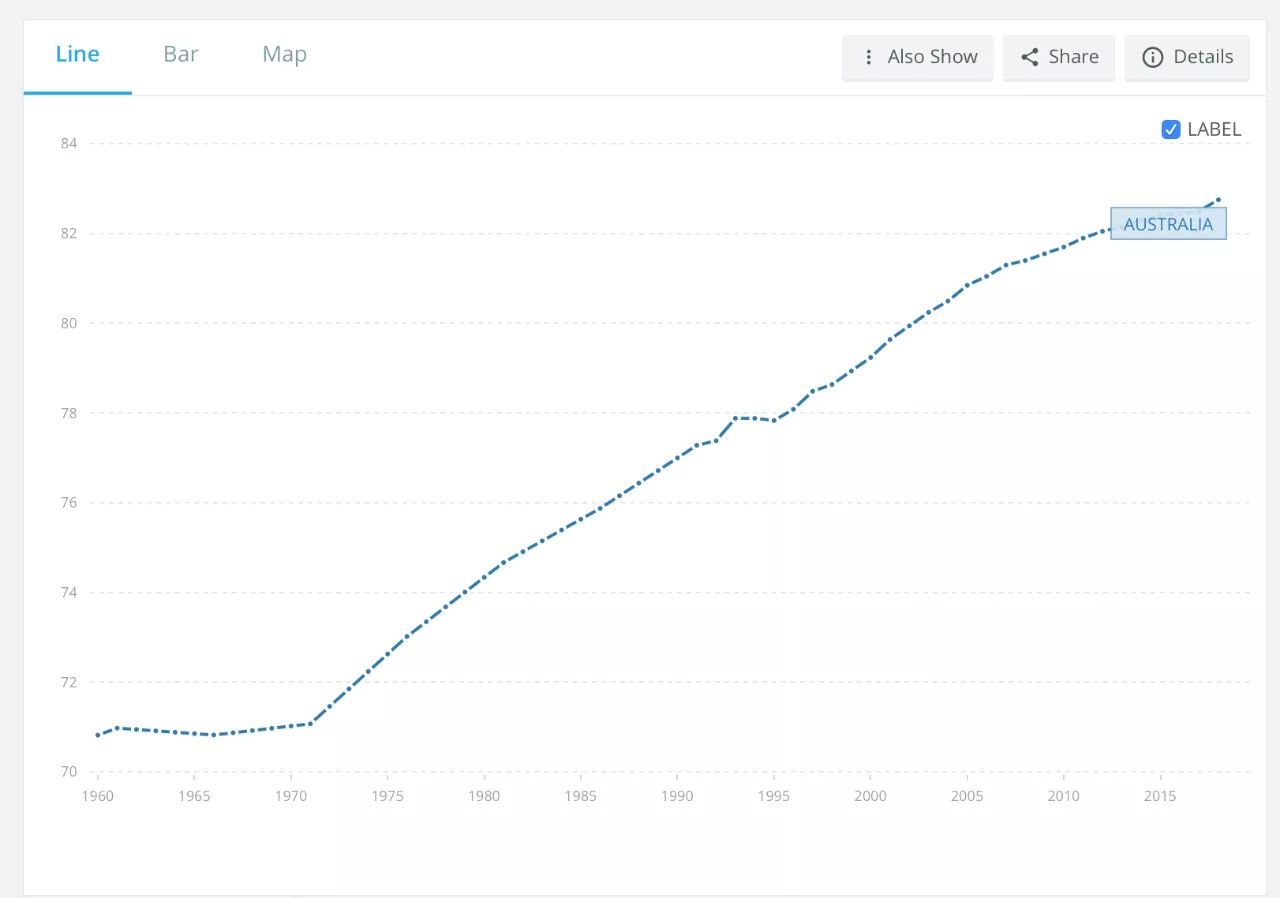Switch to the Bar chart tab
Viewport: 1280px width, 898px height.
tap(181, 55)
